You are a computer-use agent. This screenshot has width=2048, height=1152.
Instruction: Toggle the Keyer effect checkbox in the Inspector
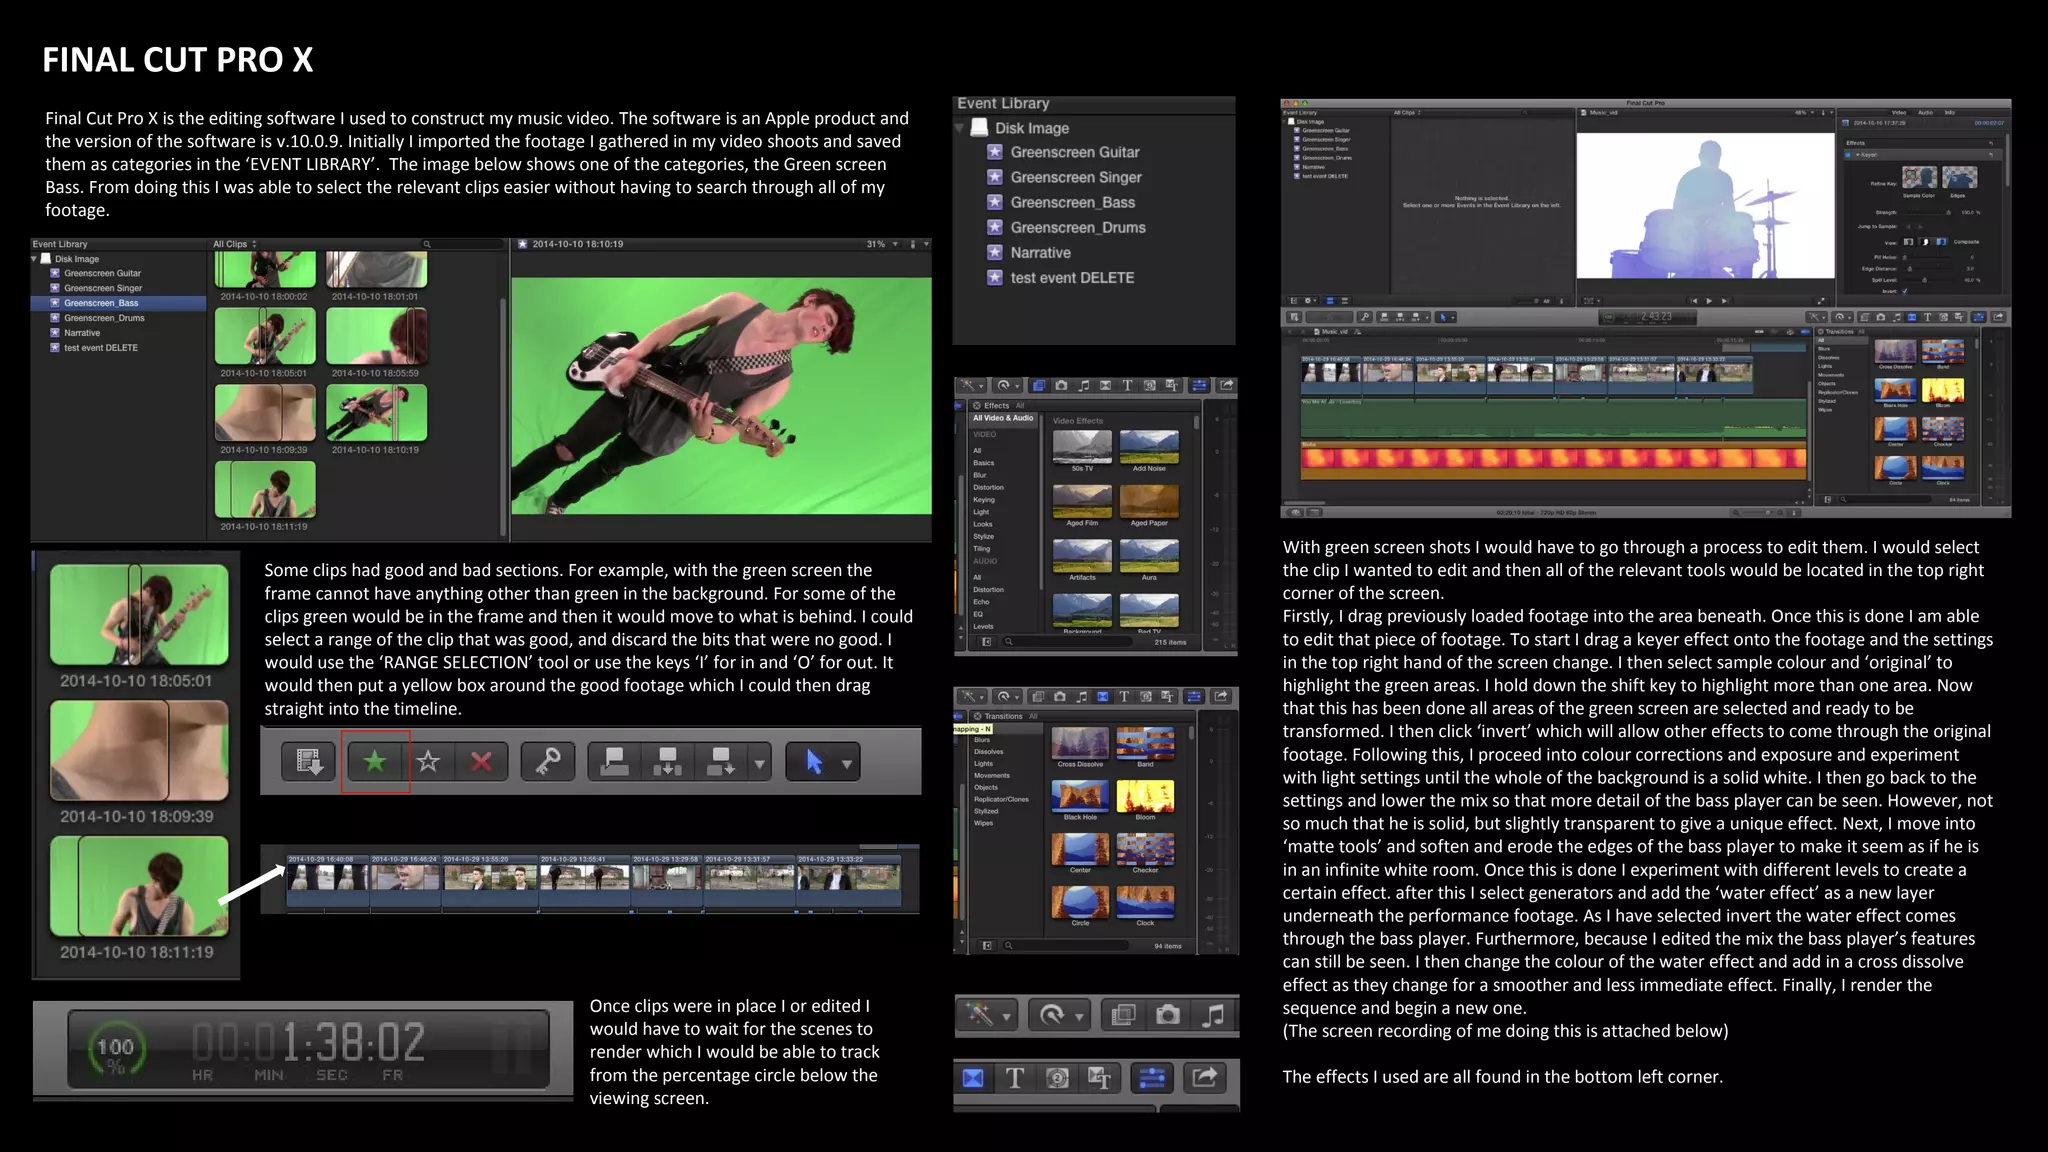tap(1848, 155)
